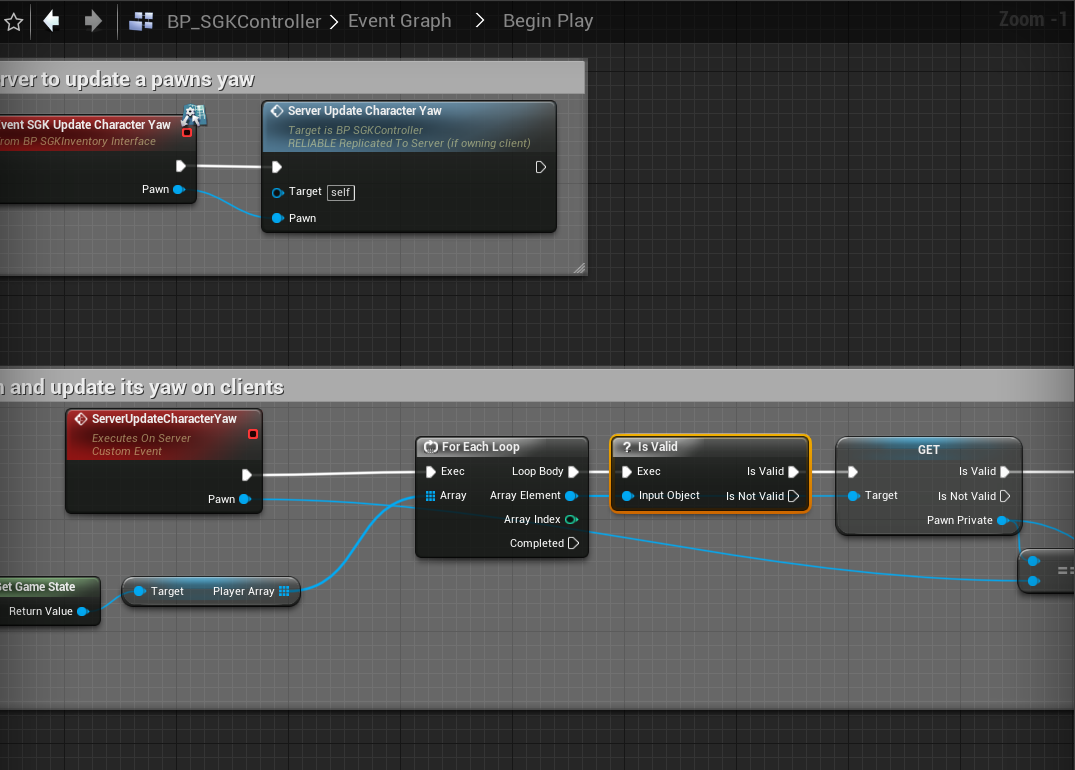
Task: Select the For Each Loop node title
Action: tap(480, 447)
